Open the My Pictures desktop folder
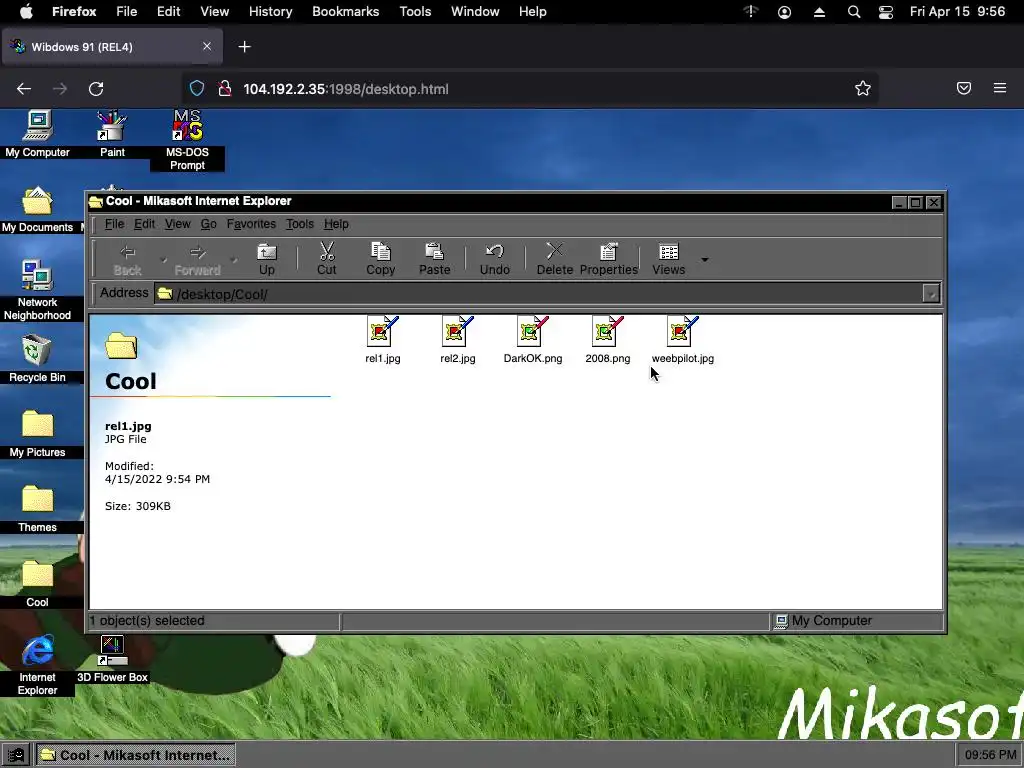The width and height of the screenshot is (1024, 768). (x=37, y=434)
